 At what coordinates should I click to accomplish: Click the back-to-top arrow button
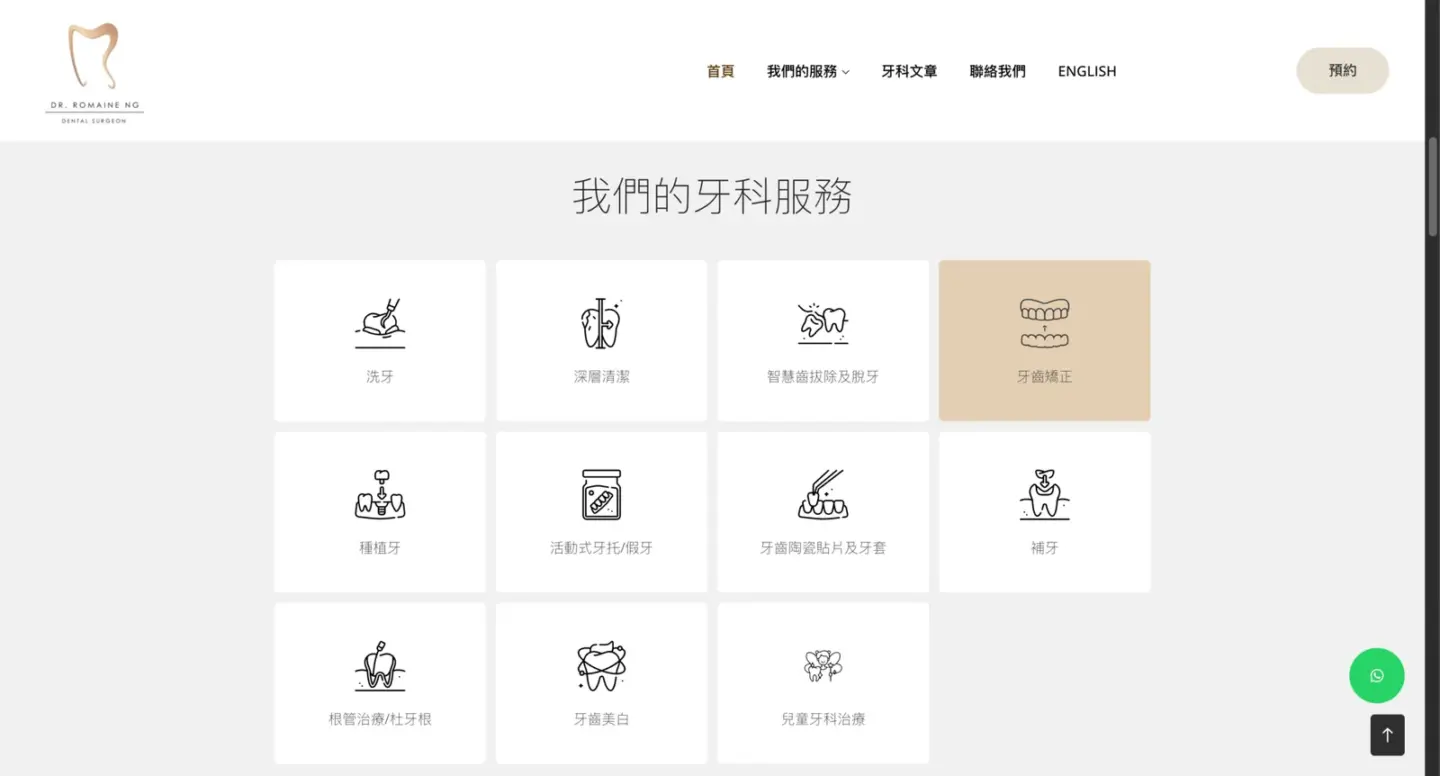(1387, 735)
